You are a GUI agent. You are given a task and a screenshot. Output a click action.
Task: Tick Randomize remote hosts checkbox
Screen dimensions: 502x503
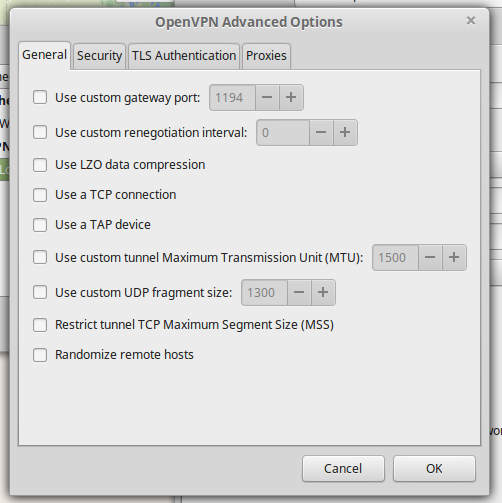(40, 355)
